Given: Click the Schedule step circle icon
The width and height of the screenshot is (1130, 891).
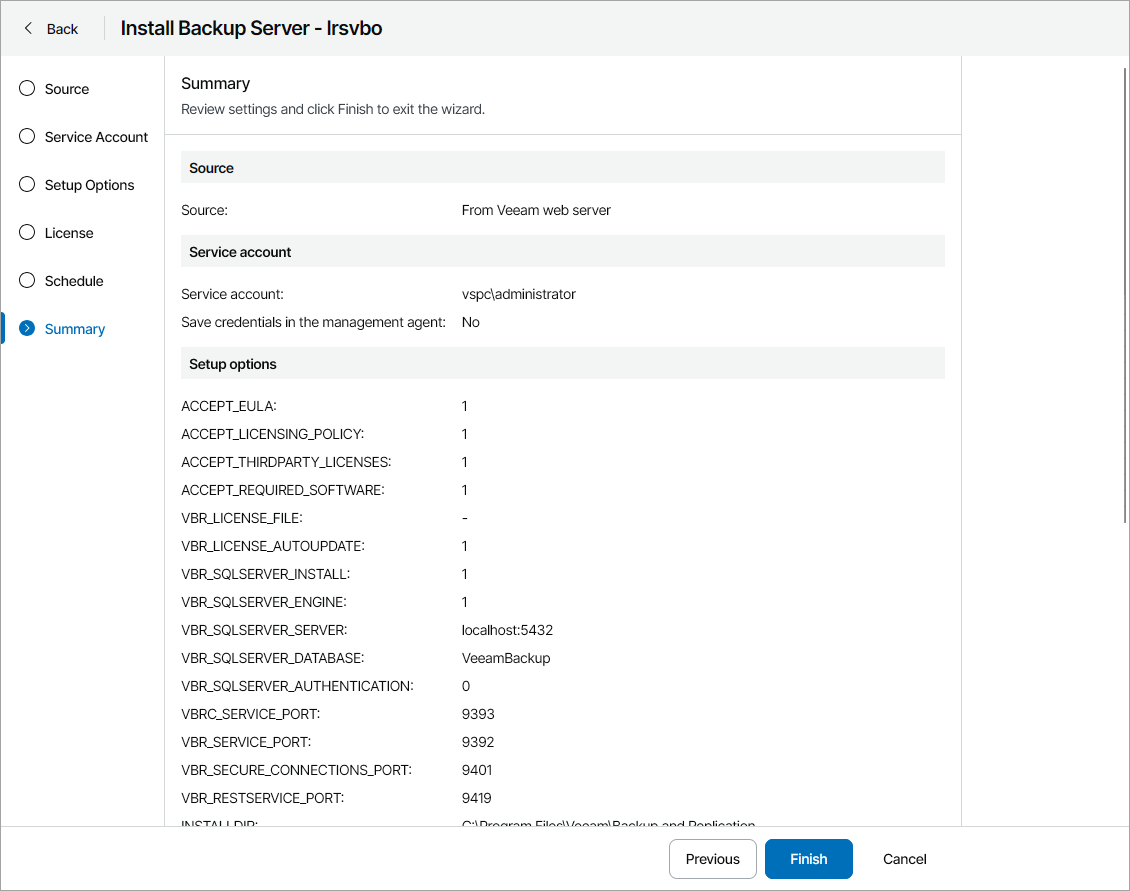Looking at the screenshot, I should pos(26,280).
